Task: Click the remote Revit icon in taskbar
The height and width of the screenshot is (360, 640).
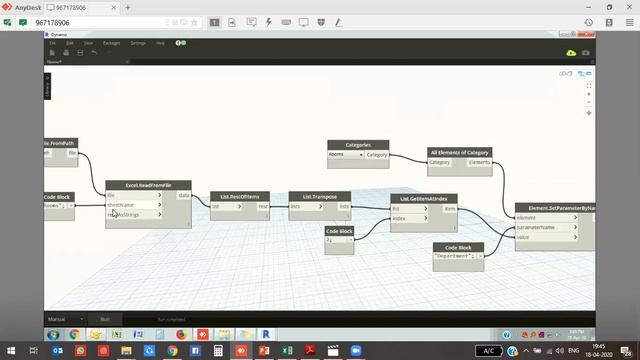Action: [266, 335]
